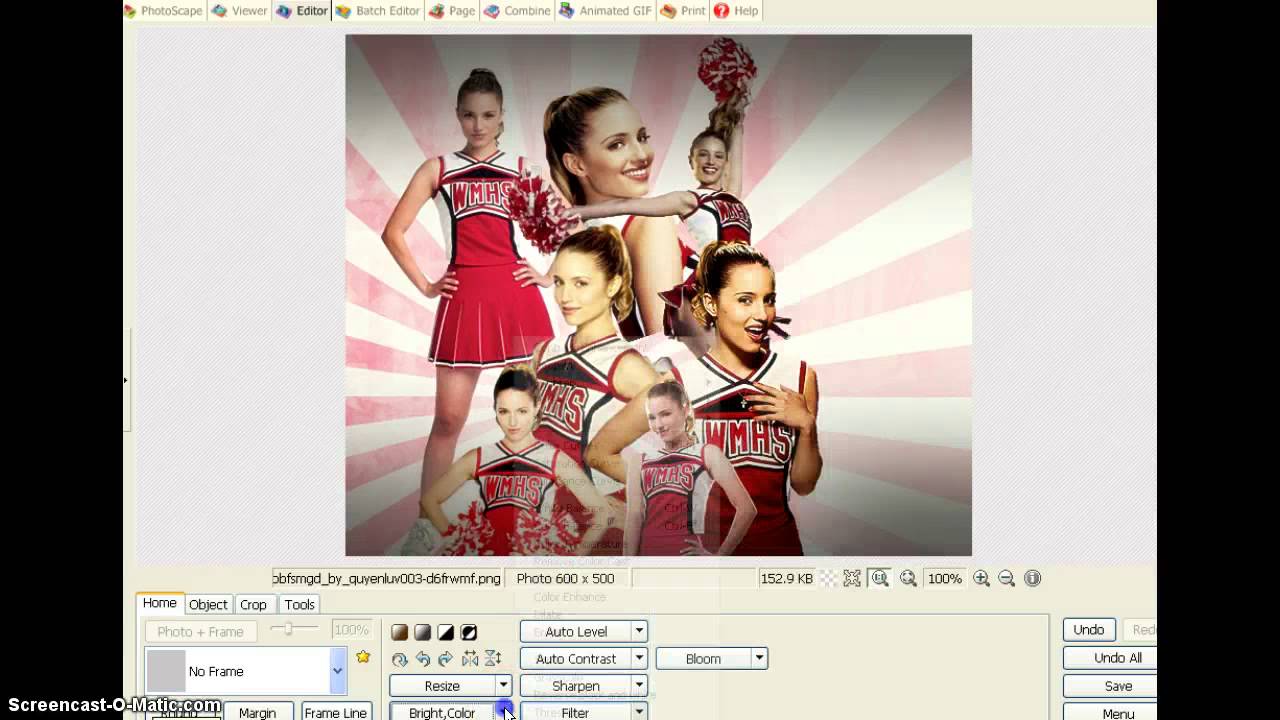This screenshot has width=1280, height=720.
Task: Click the magnifier icon left of 100%
Action: [x=908, y=578]
